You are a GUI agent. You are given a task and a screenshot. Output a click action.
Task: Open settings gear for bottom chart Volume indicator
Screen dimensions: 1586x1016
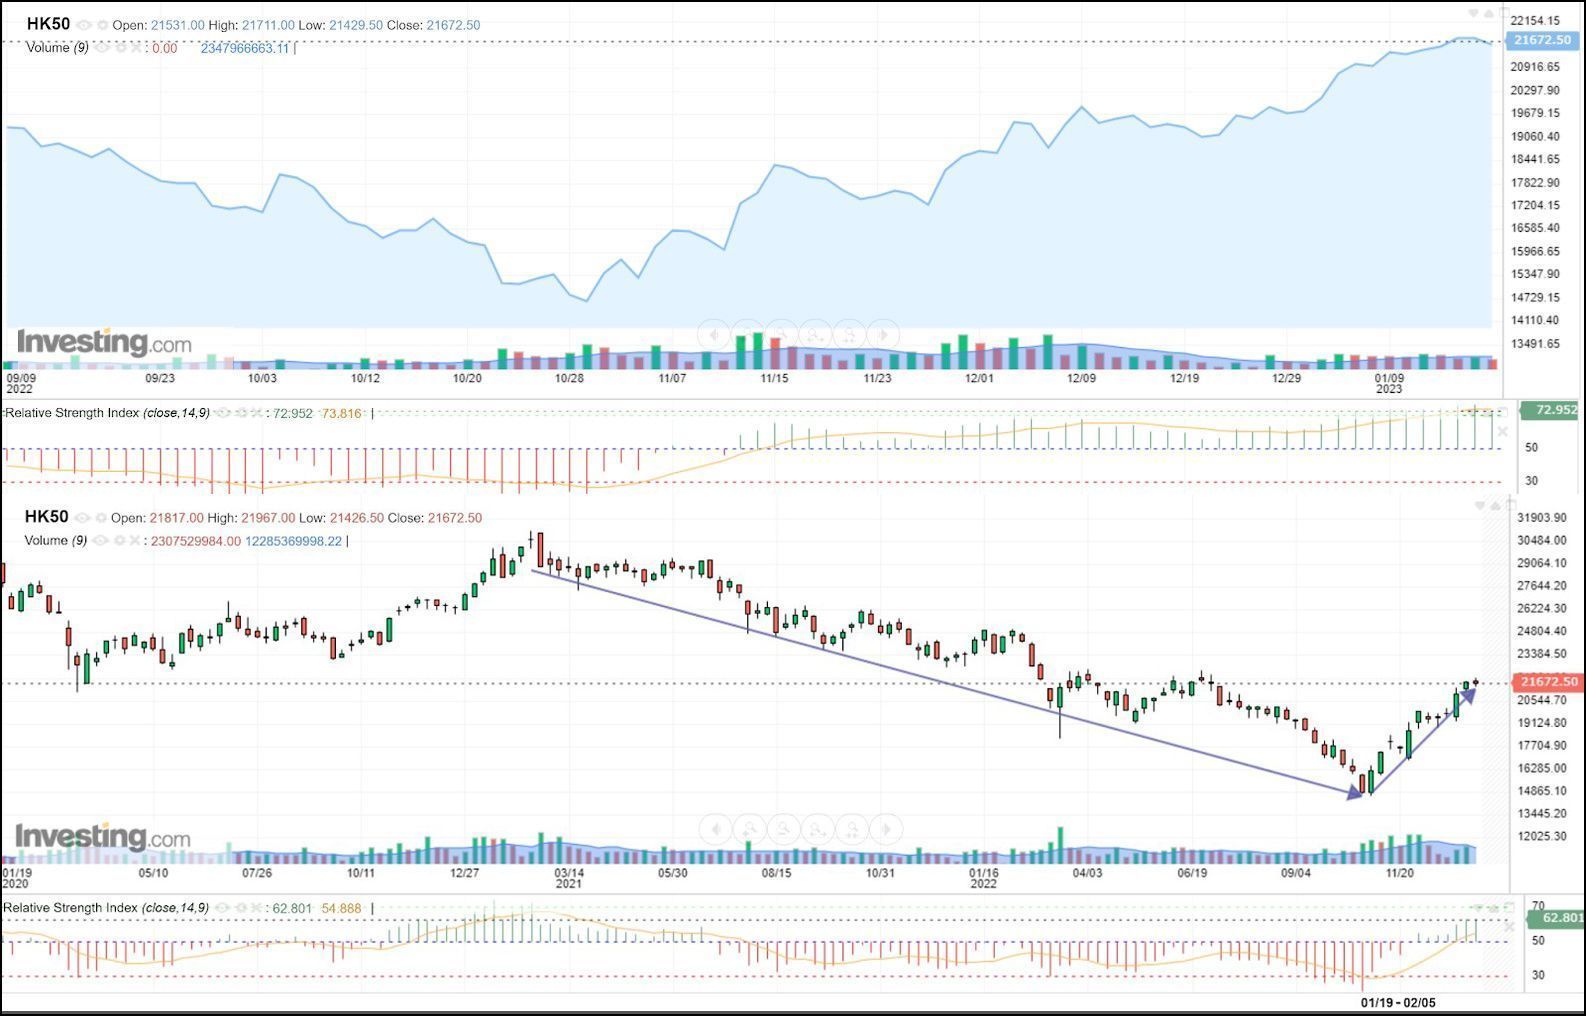point(118,541)
